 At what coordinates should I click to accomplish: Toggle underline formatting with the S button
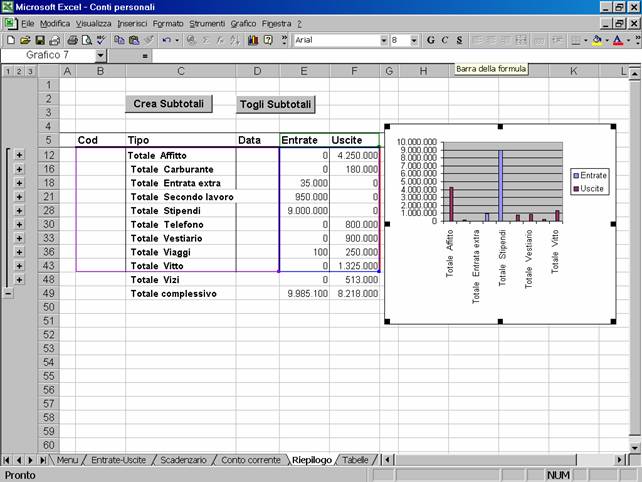pos(459,40)
